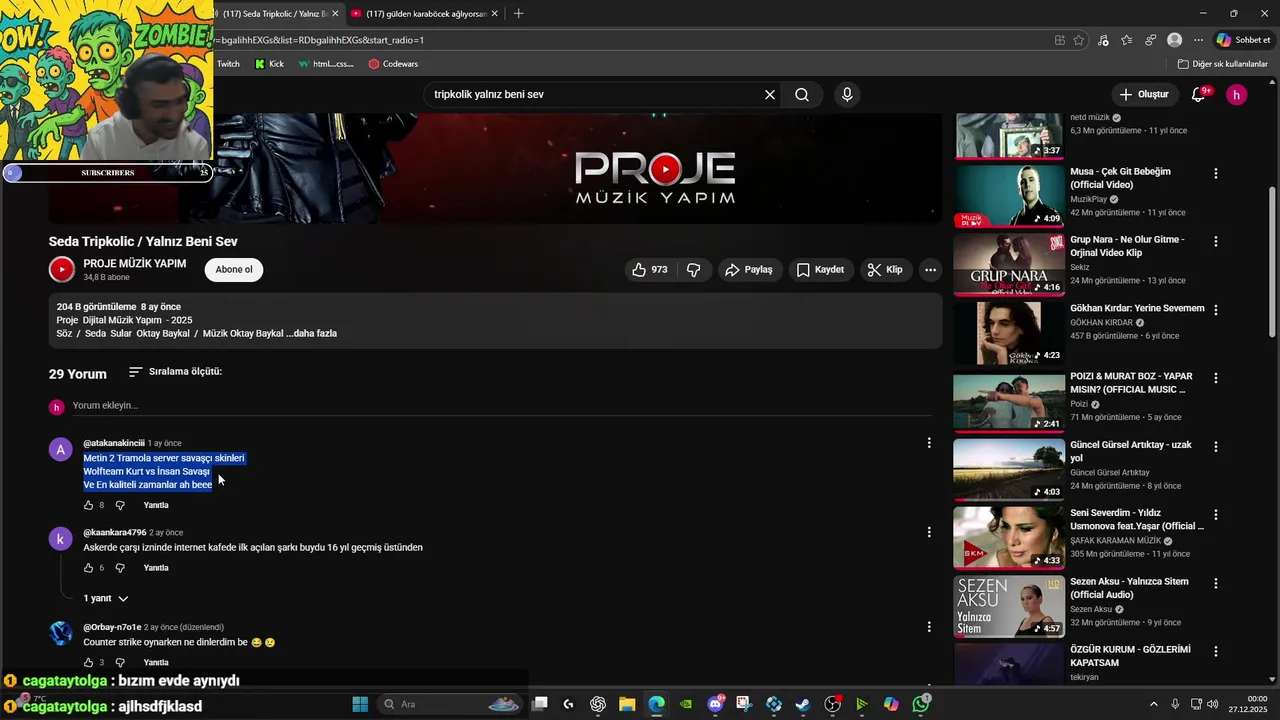Open three-dot menu for Sezen Aksu video

point(1216,583)
